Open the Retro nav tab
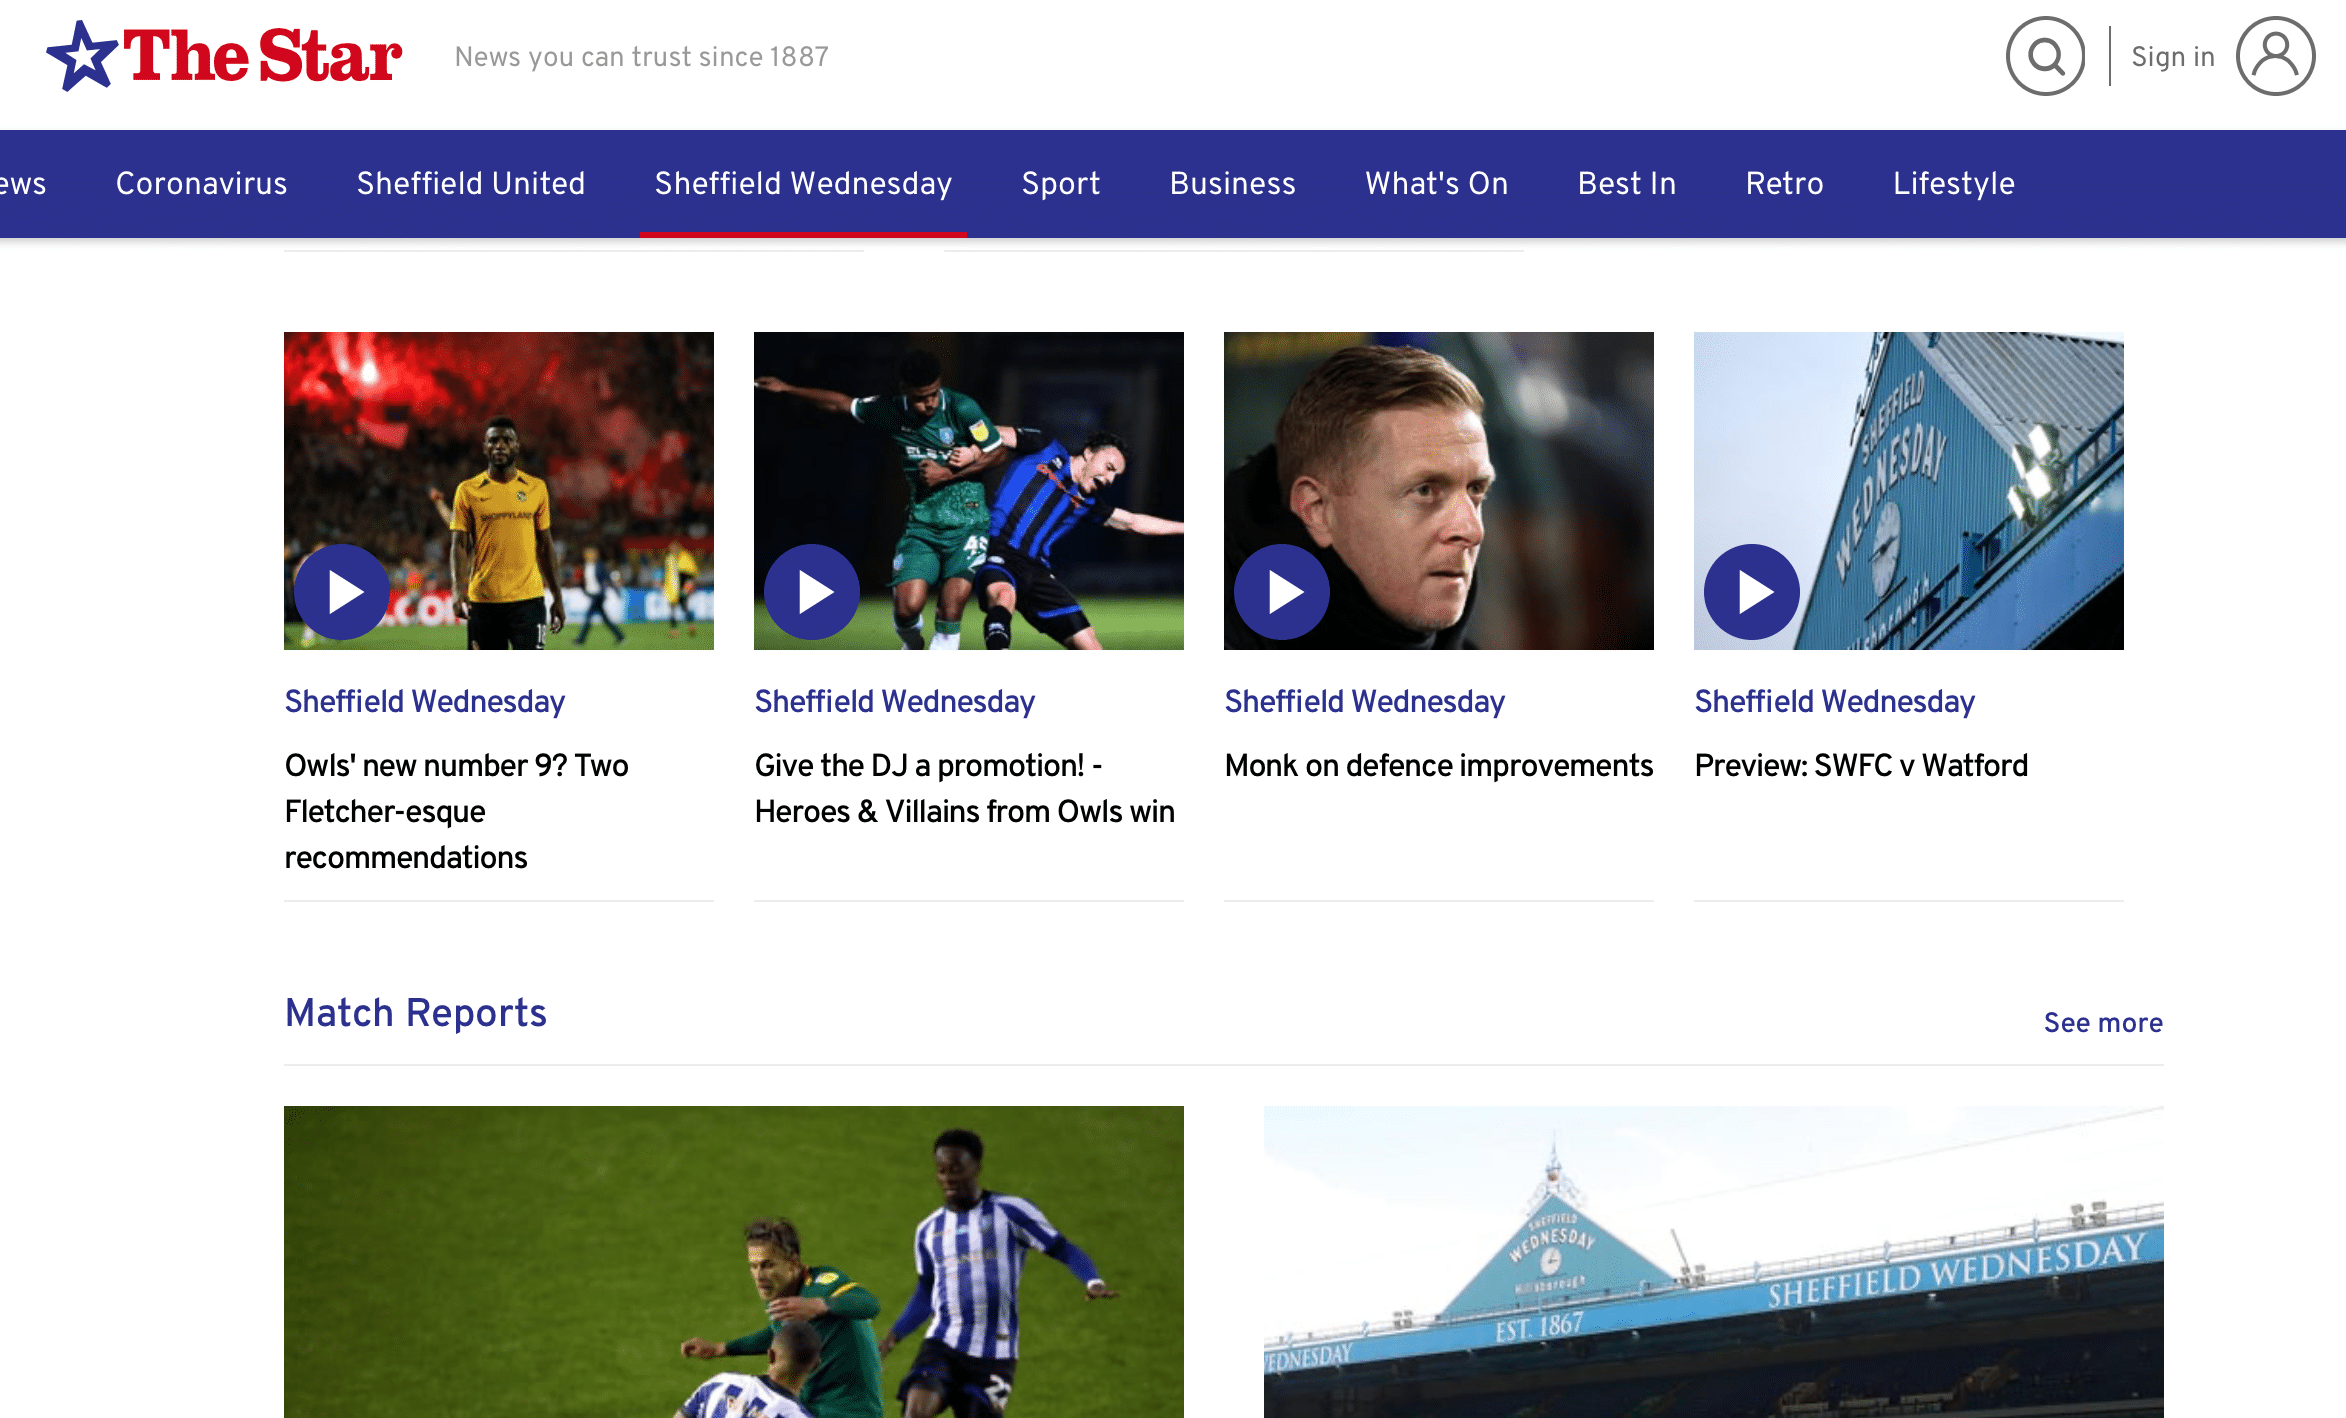This screenshot has width=2346, height=1418. click(1785, 184)
